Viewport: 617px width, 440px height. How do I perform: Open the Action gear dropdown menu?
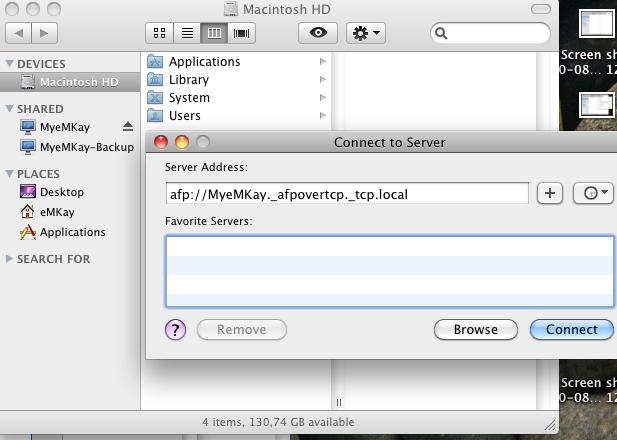366,33
